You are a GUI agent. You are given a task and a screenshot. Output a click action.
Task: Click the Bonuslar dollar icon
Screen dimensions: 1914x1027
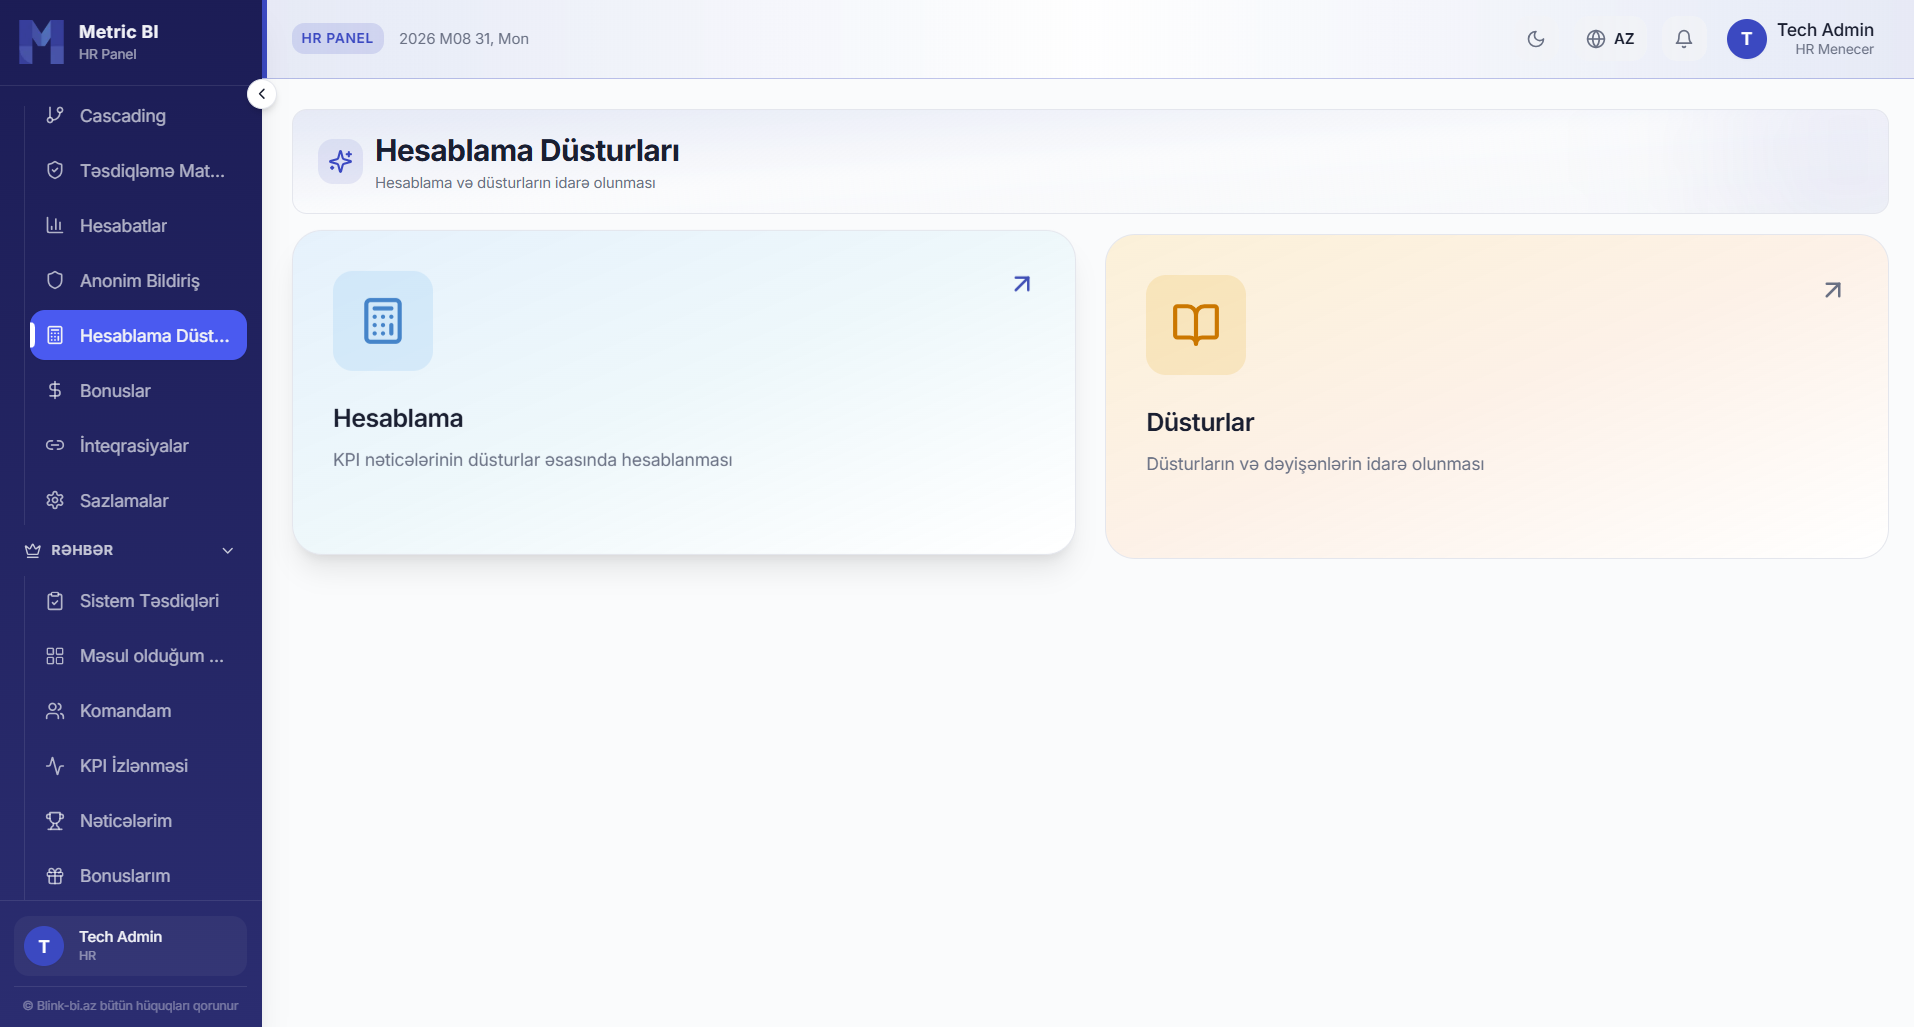pos(55,391)
